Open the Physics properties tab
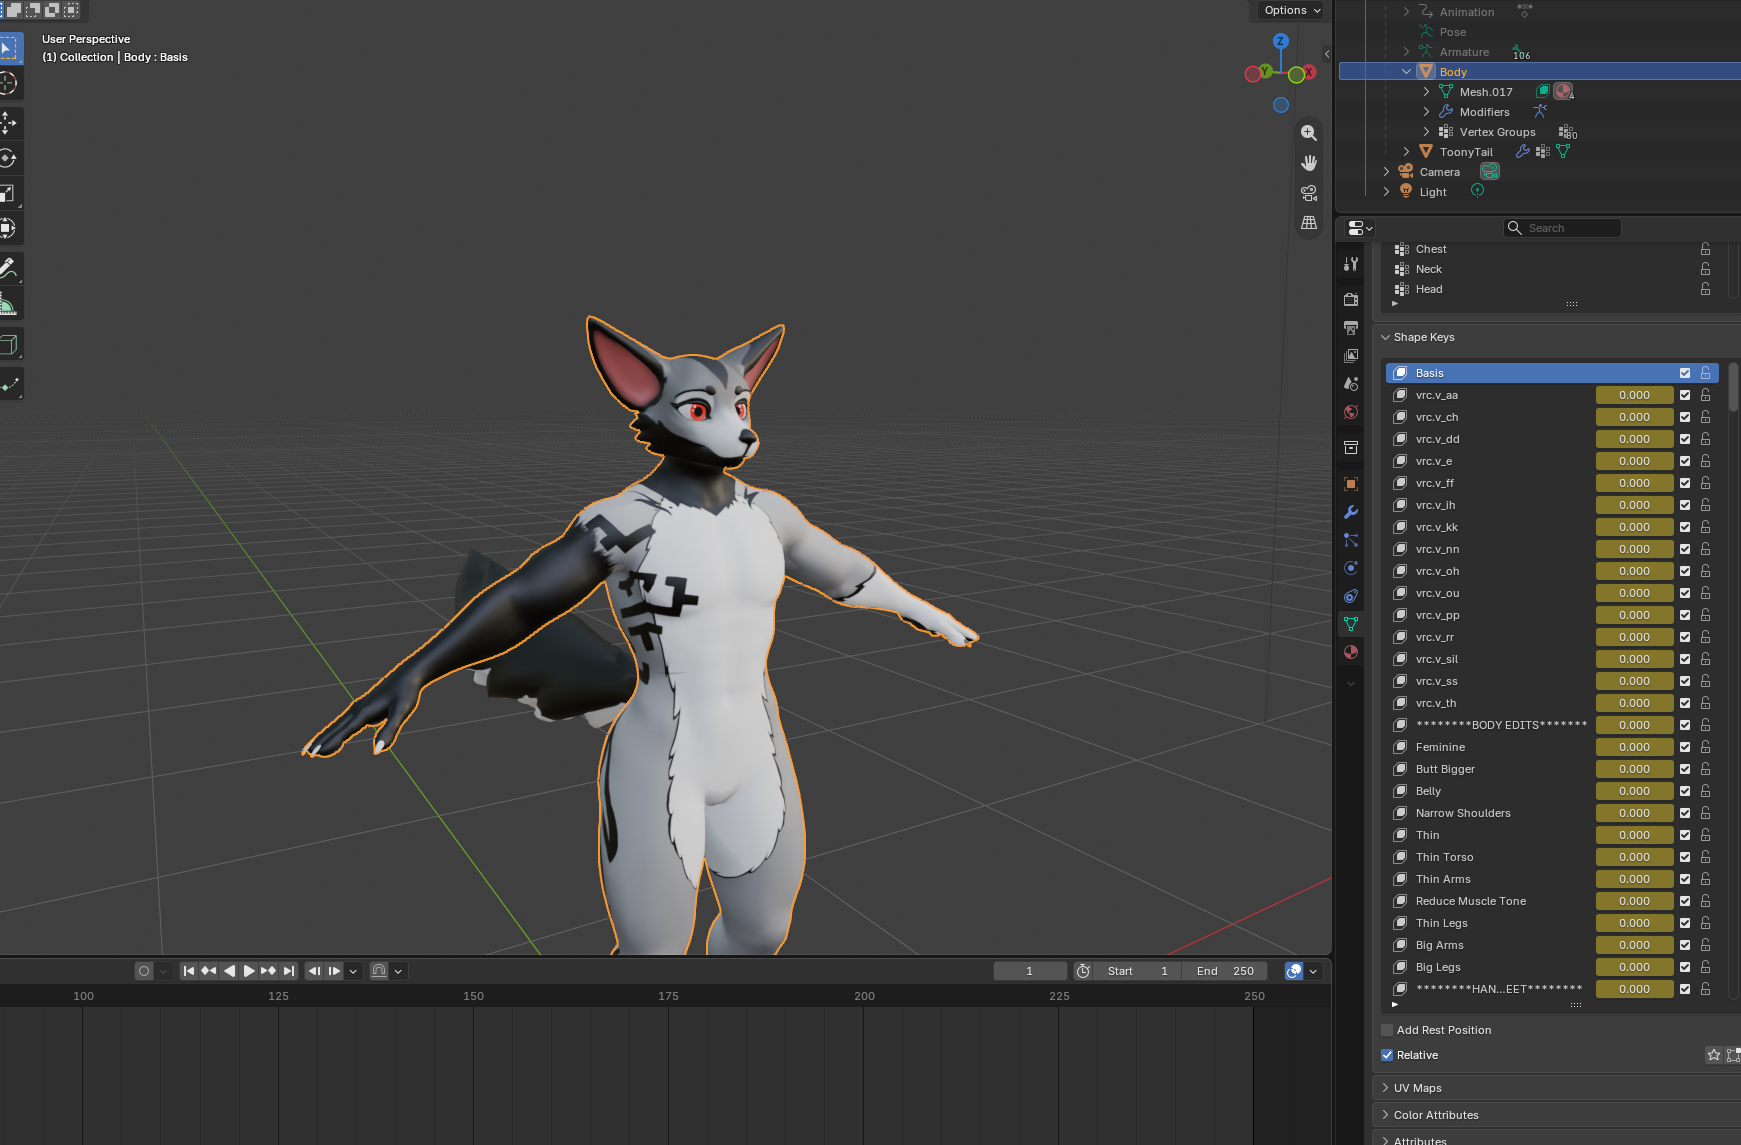 [x=1351, y=568]
